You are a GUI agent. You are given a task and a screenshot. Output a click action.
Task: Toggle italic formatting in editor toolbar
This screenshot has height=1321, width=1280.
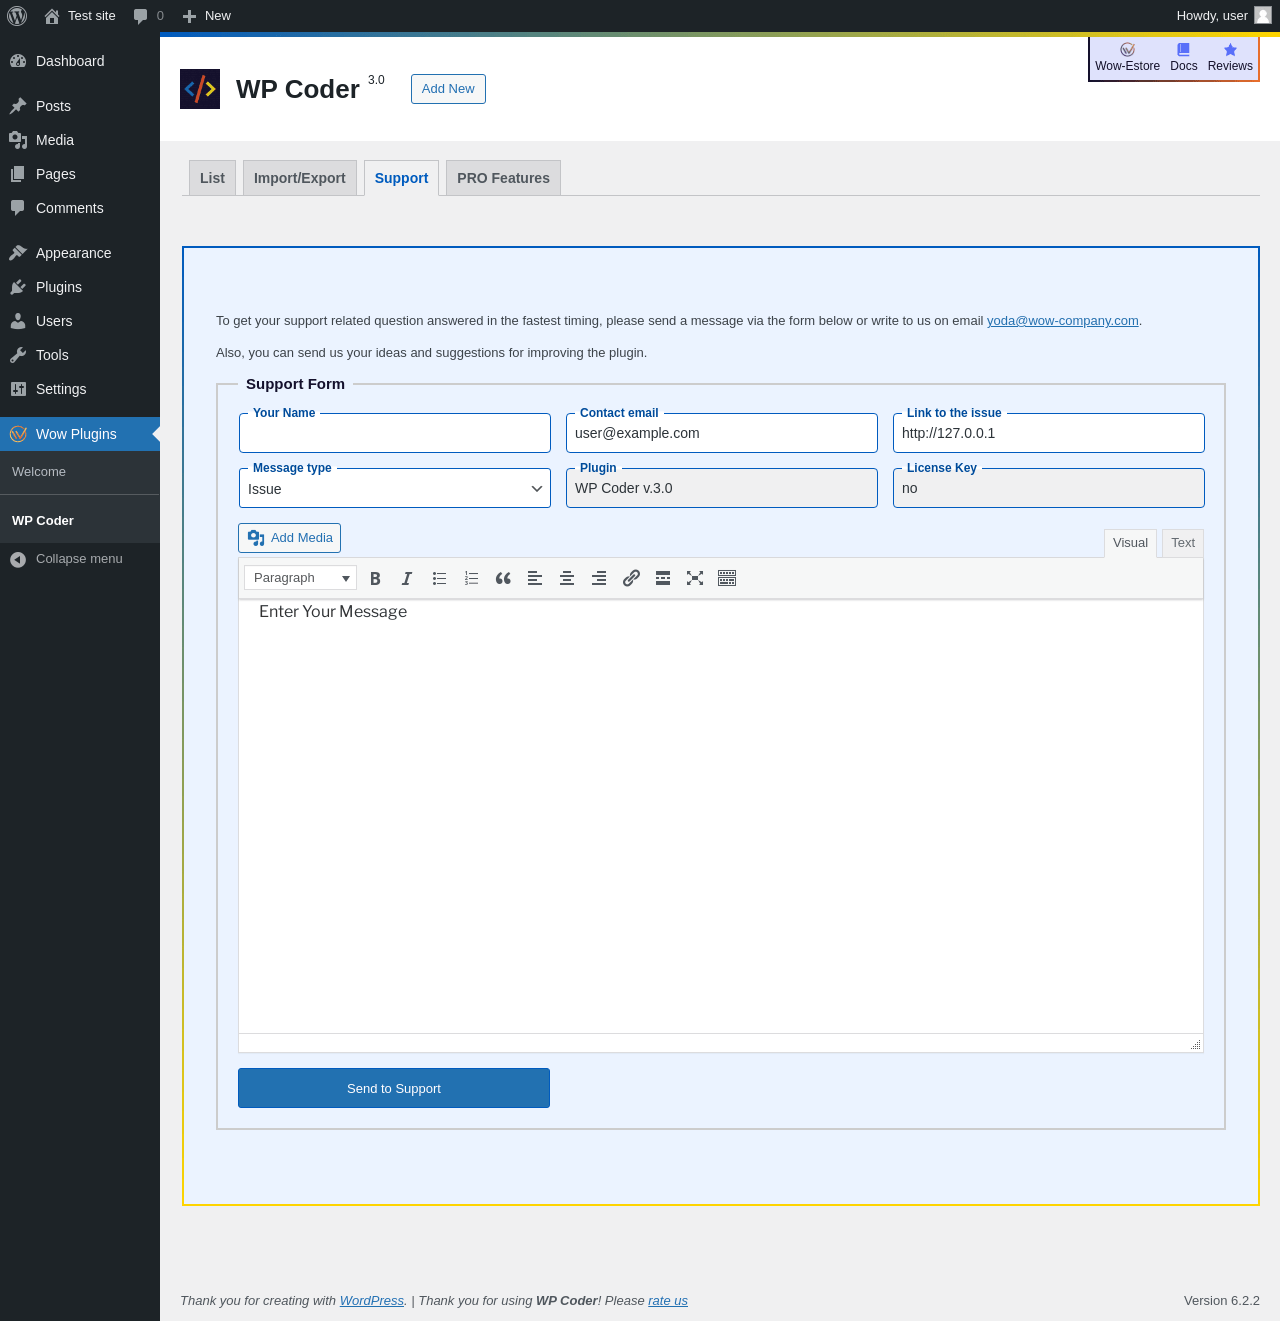(x=407, y=578)
